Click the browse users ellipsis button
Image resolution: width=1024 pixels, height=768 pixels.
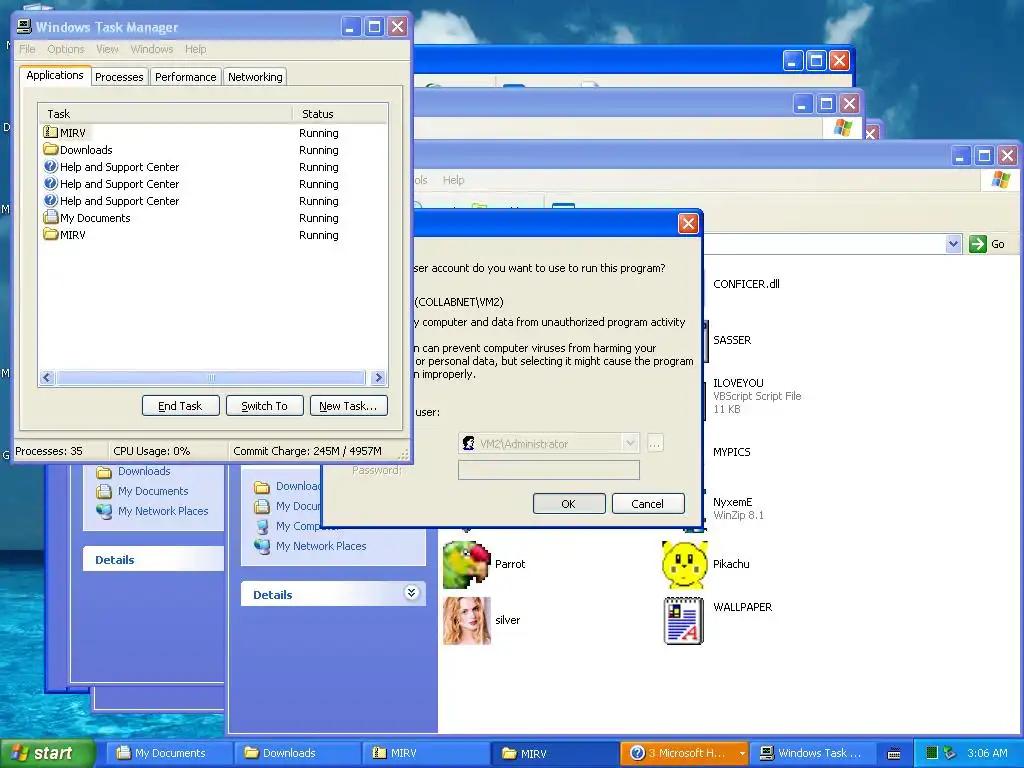coord(655,443)
